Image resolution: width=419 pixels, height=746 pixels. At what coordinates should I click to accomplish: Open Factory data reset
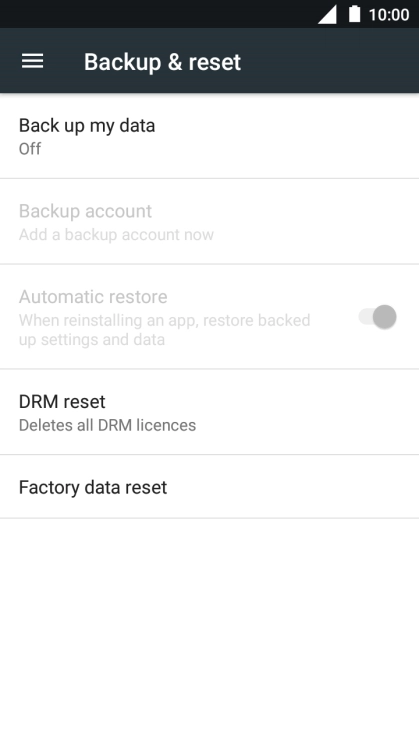point(209,487)
